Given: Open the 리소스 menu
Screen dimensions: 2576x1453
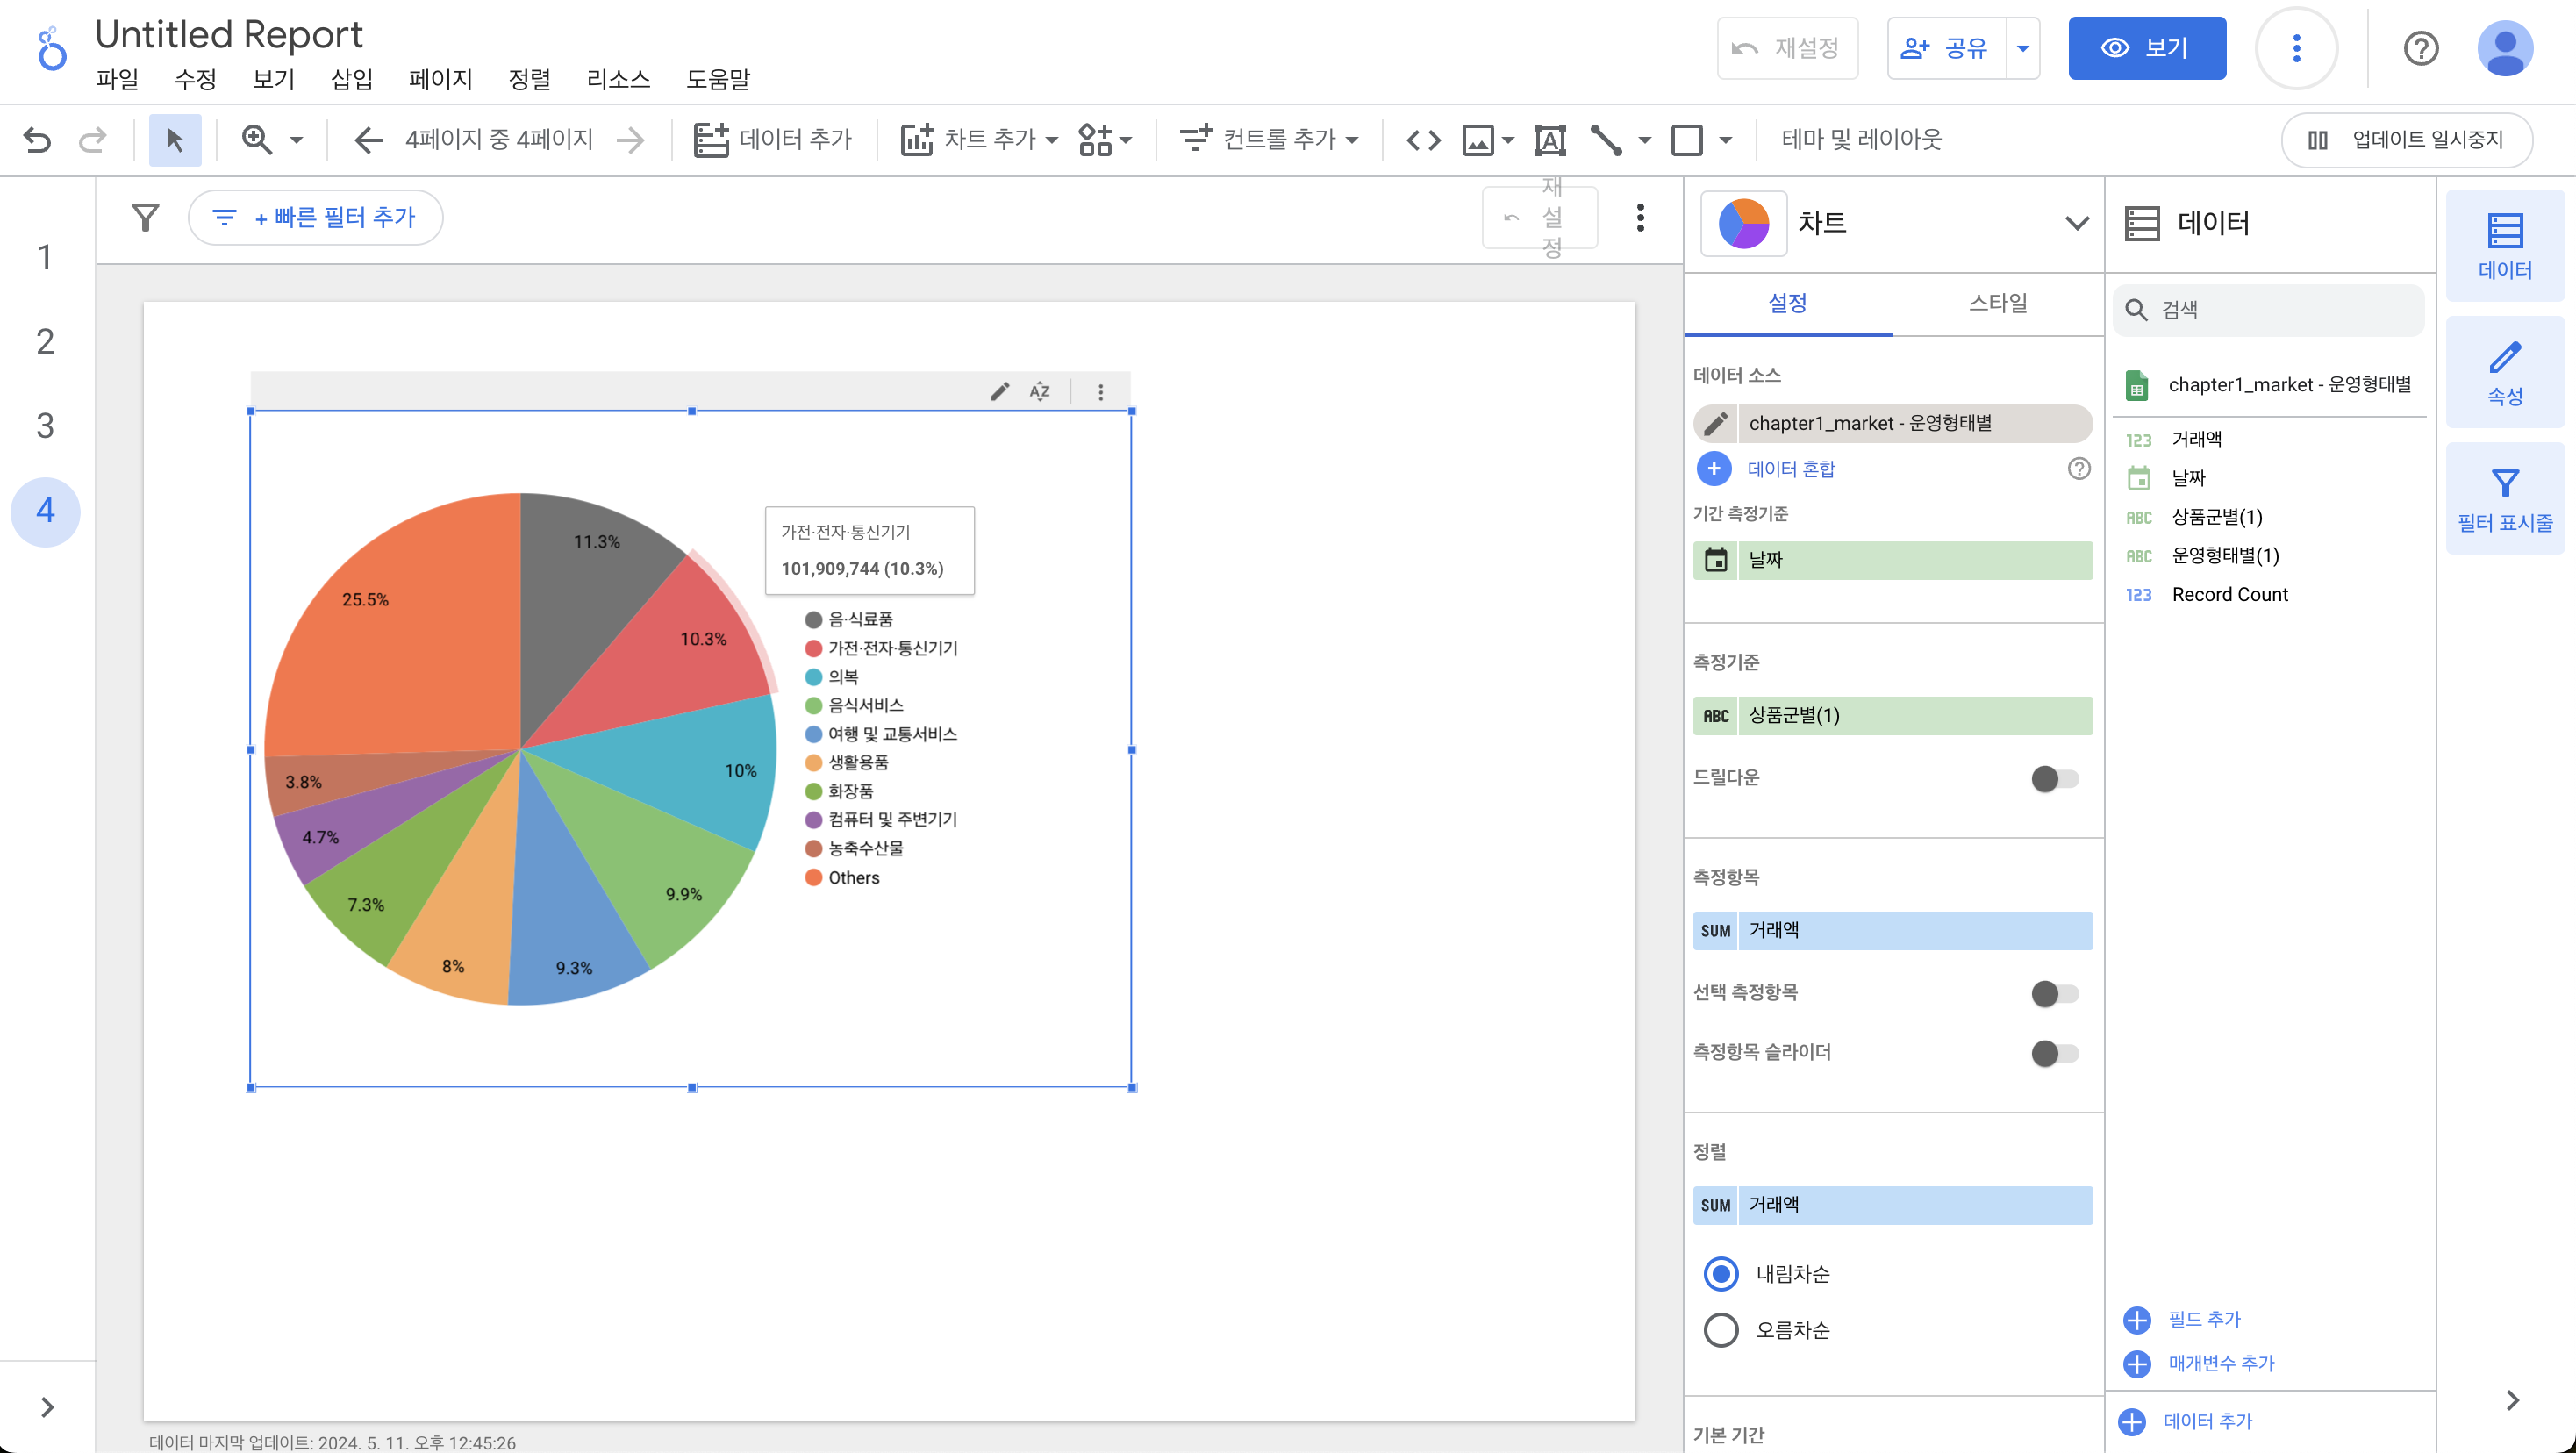Looking at the screenshot, I should click(618, 80).
